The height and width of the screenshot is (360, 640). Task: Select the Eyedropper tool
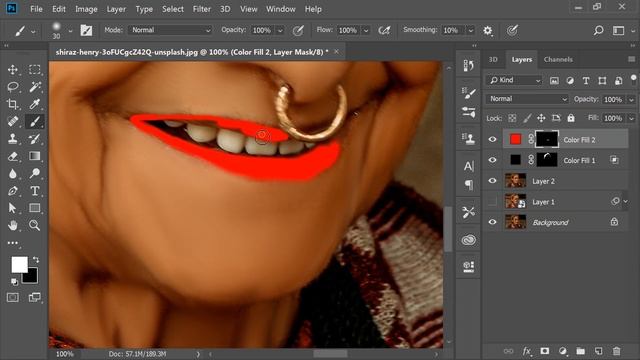(35, 104)
